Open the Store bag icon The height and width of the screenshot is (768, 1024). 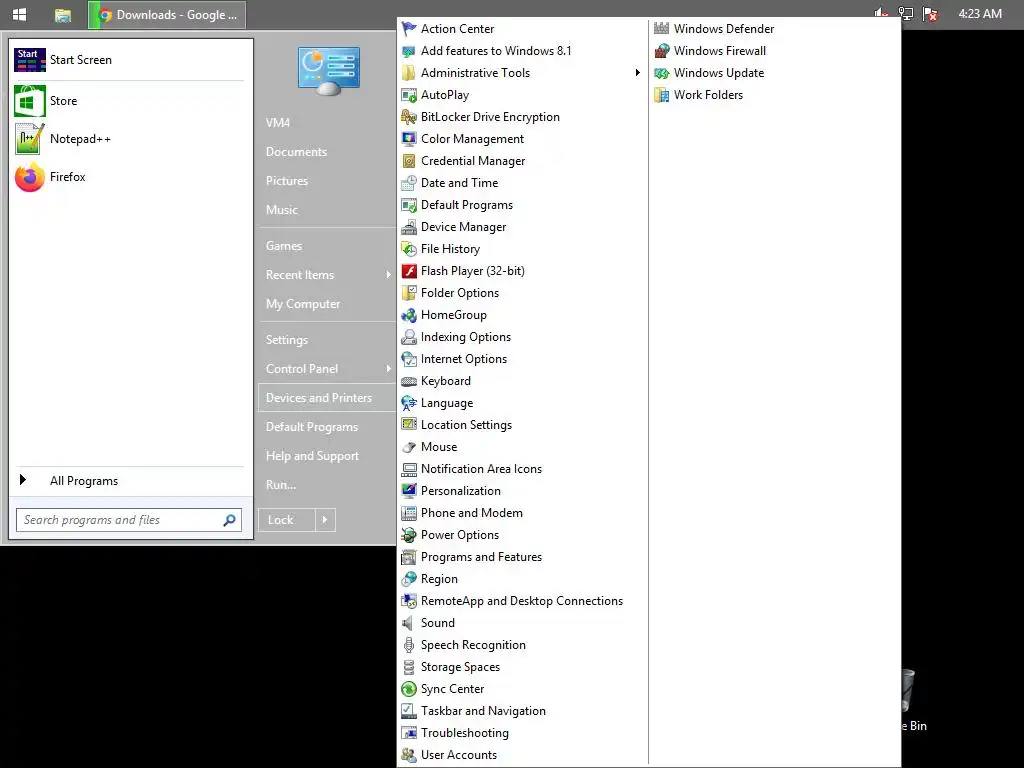click(x=29, y=101)
